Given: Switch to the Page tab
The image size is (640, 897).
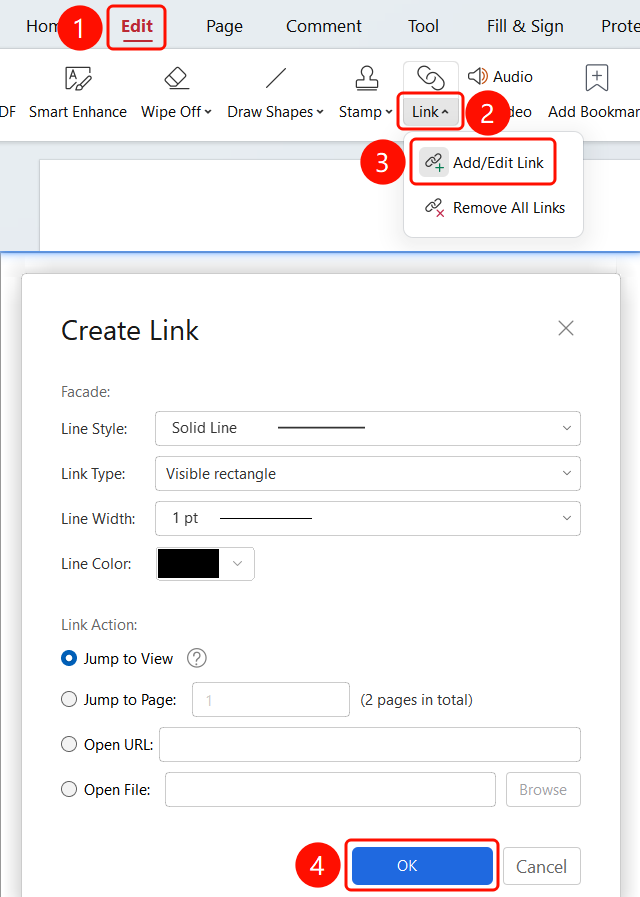Looking at the screenshot, I should (x=224, y=26).
